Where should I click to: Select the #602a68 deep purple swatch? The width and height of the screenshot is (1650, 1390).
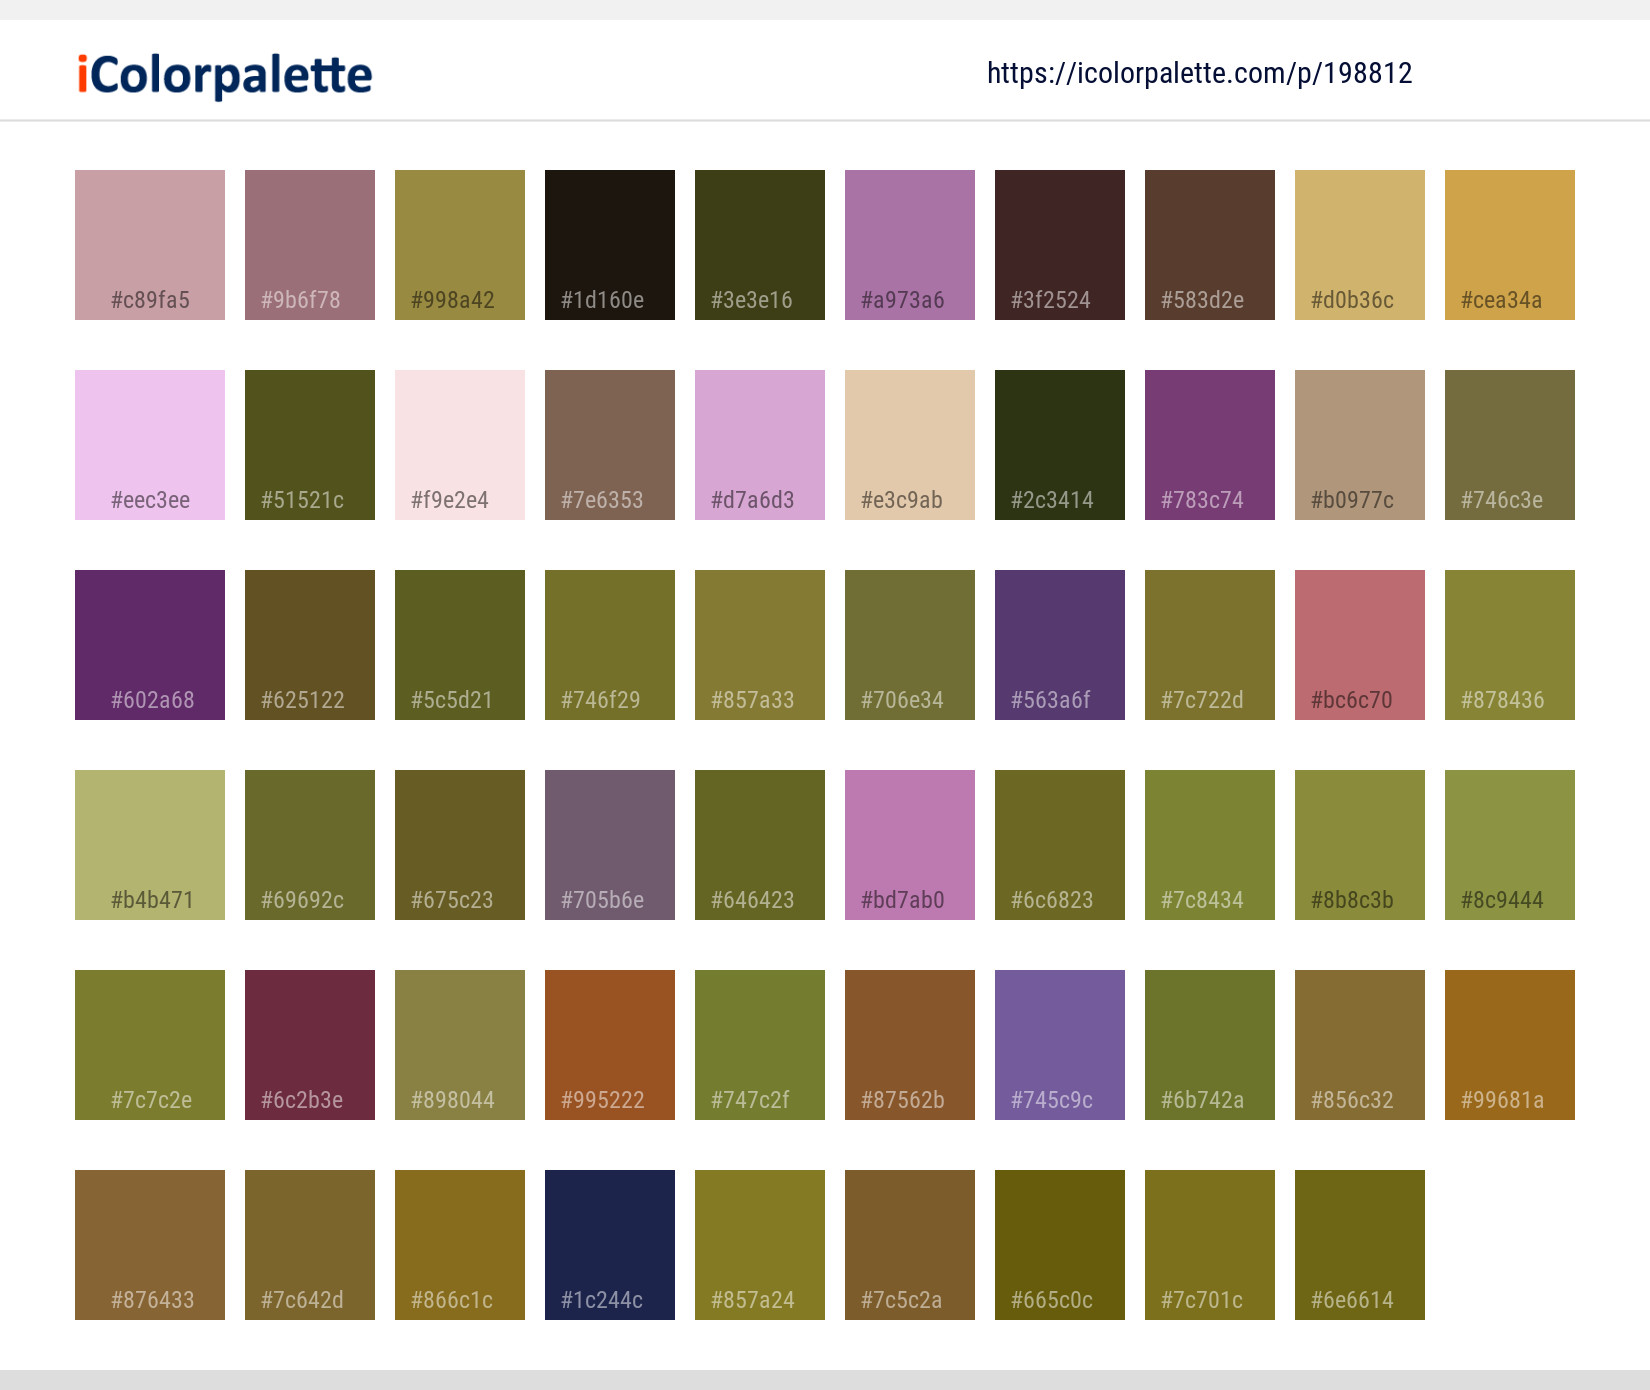149,644
